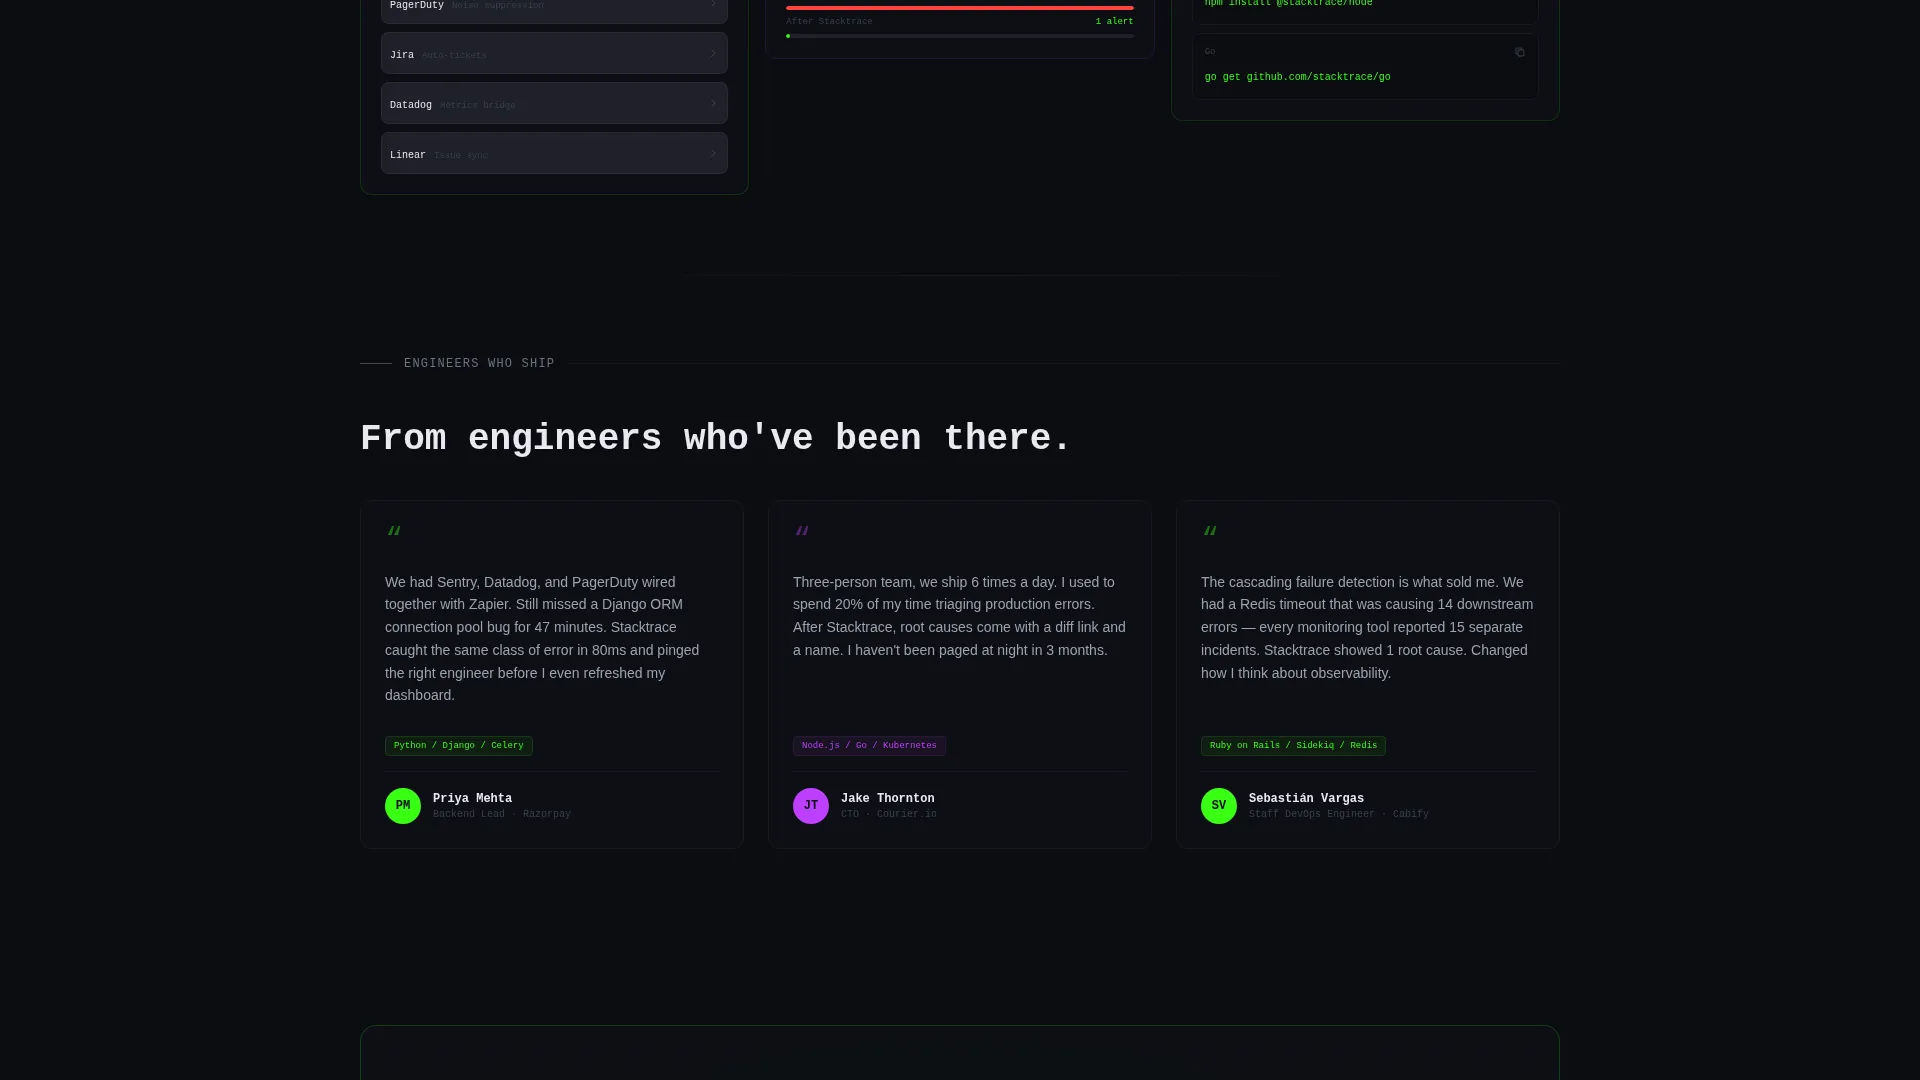Click the name 'Sebastián Vargas'
The height and width of the screenshot is (1080, 1920).
click(1306, 799)
